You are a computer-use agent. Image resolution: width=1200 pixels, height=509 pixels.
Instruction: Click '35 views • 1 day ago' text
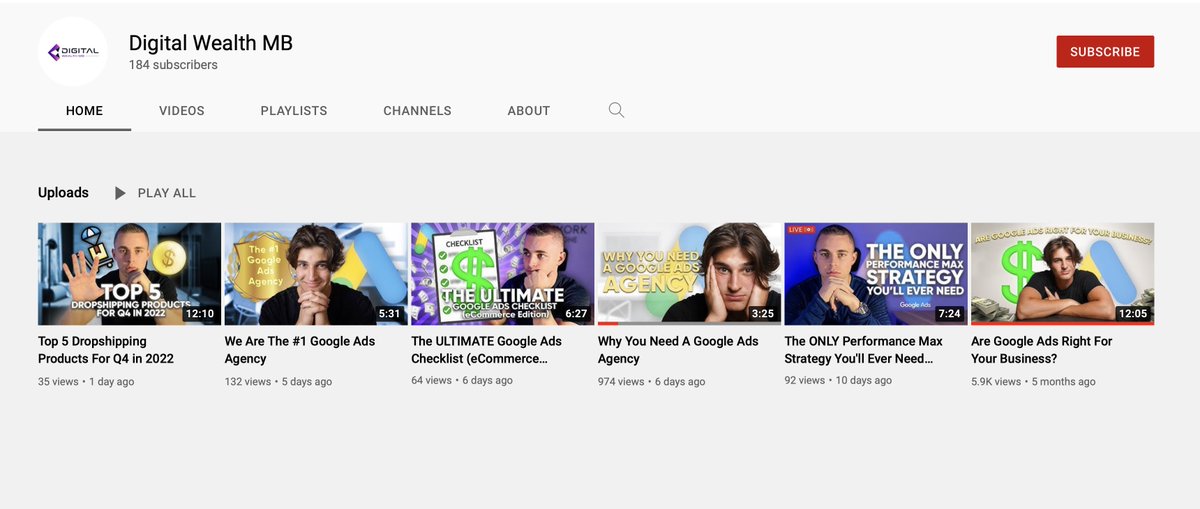point(86,382)
